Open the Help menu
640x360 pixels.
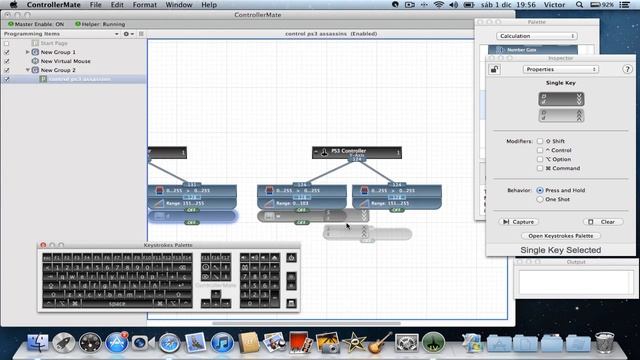pyautogui.click(x=209, y=5)
